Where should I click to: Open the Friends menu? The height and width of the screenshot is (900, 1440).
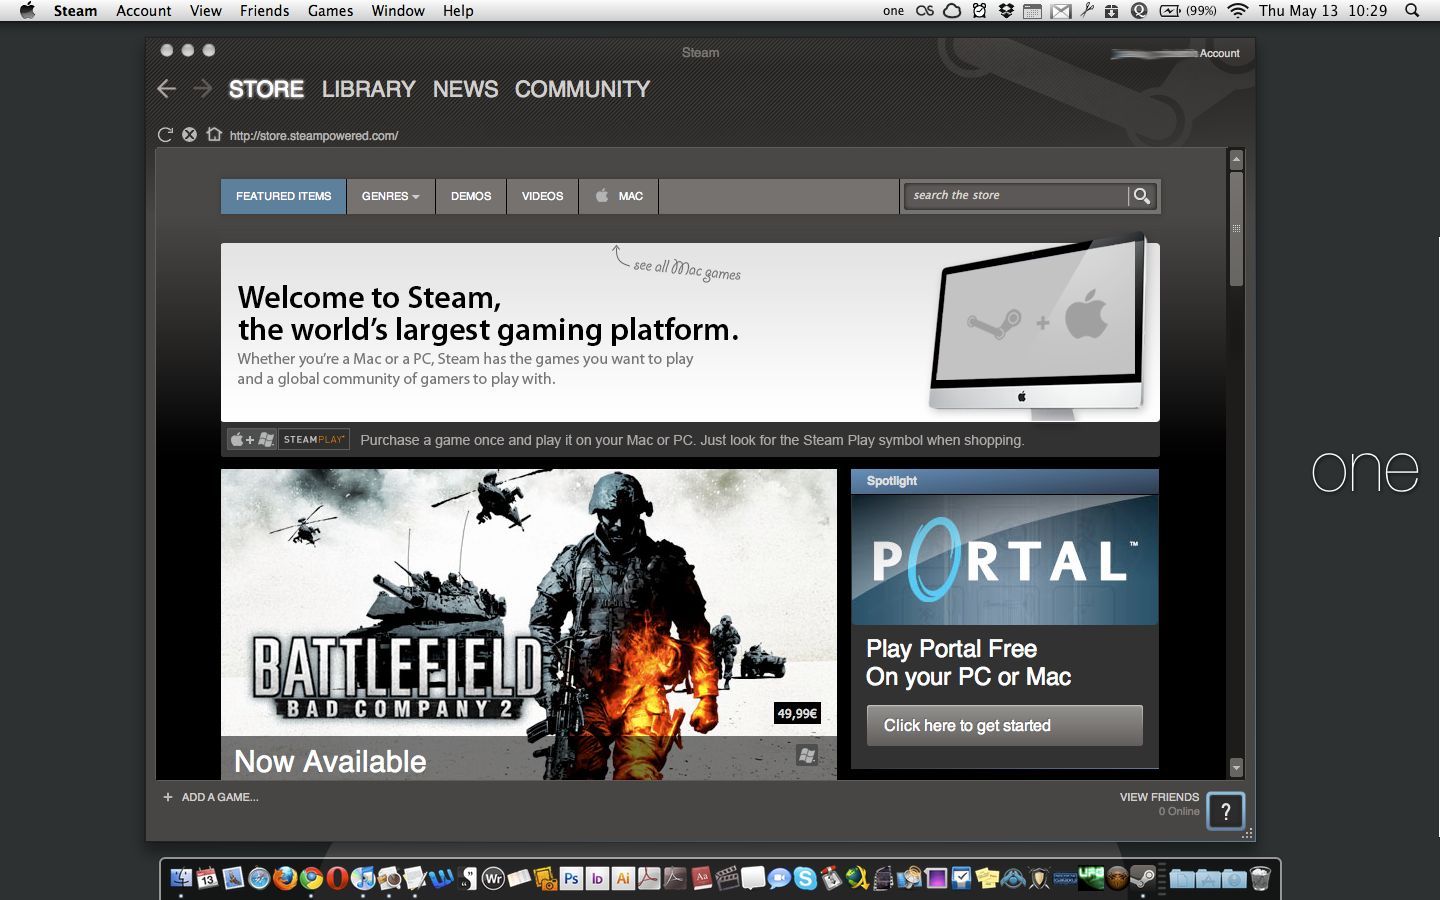[x=264, y=11]
